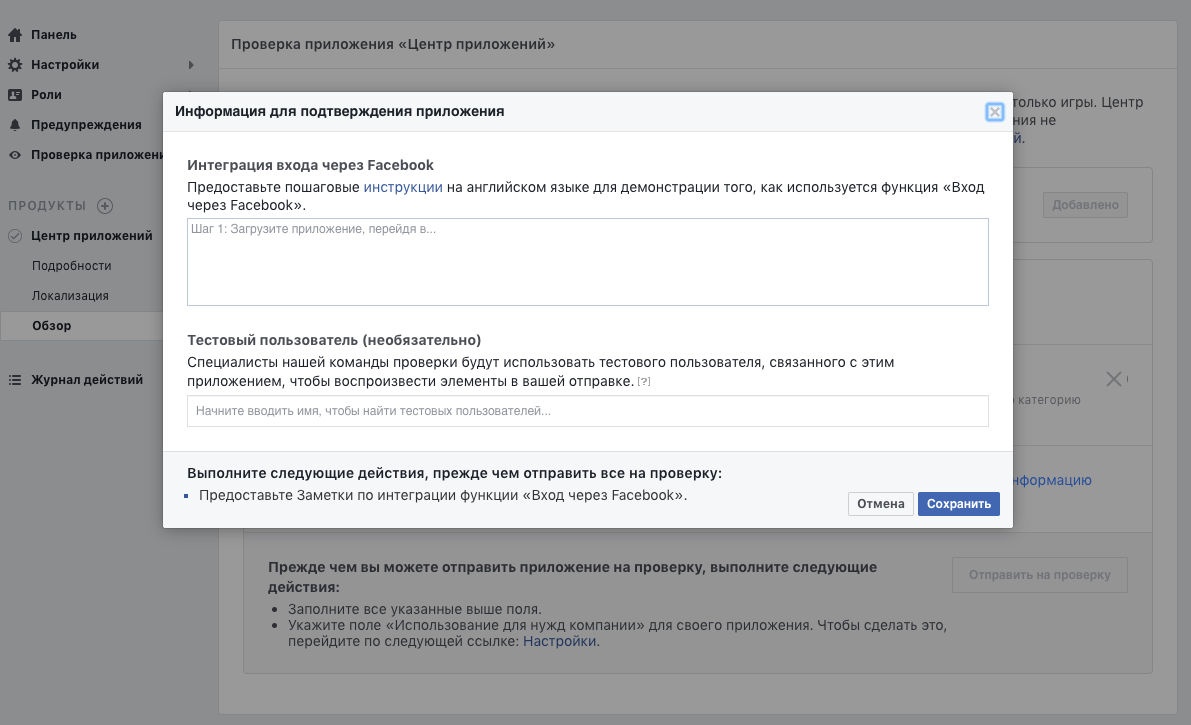Image resolution: width=1191 pixels, height=725 pixels.
Task: Go to the Локализация subsection
Action: tap(70, 296)
